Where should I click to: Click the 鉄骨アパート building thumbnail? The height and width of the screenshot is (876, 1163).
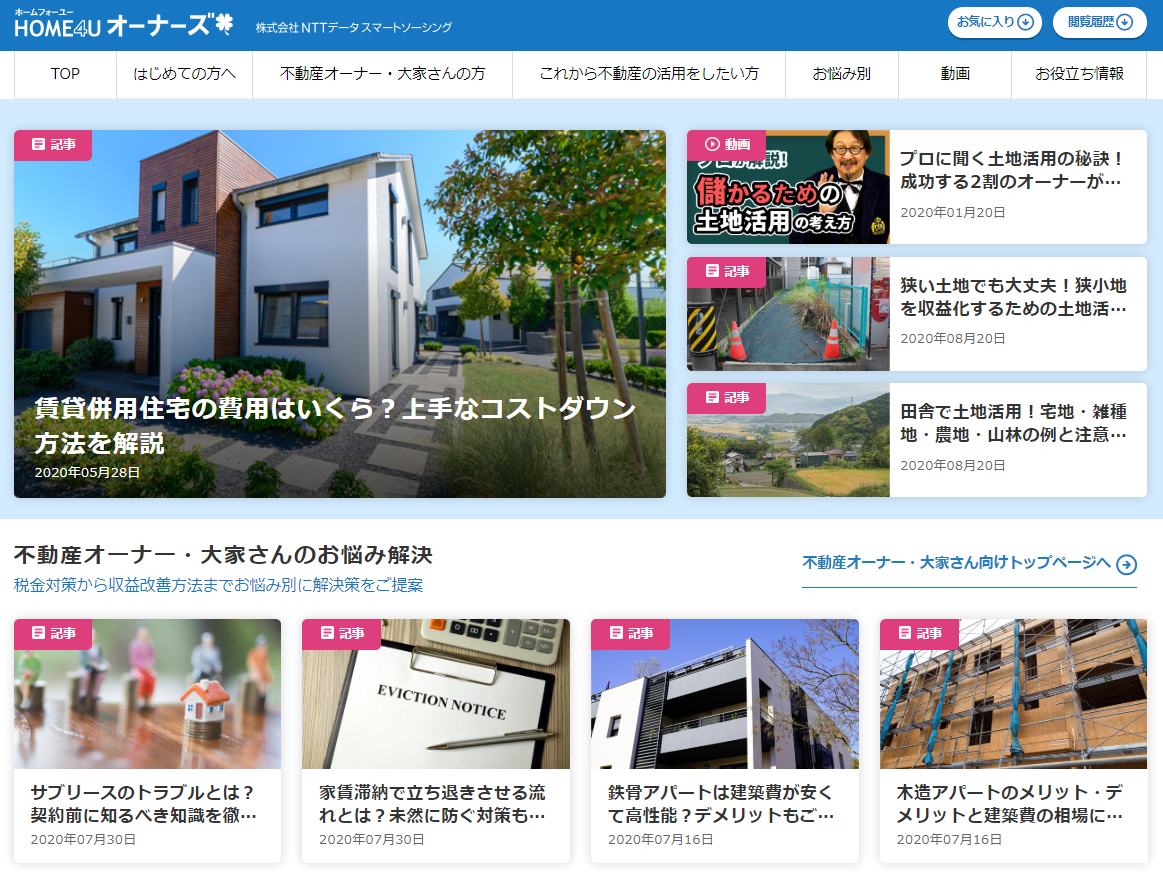[724, 694]
